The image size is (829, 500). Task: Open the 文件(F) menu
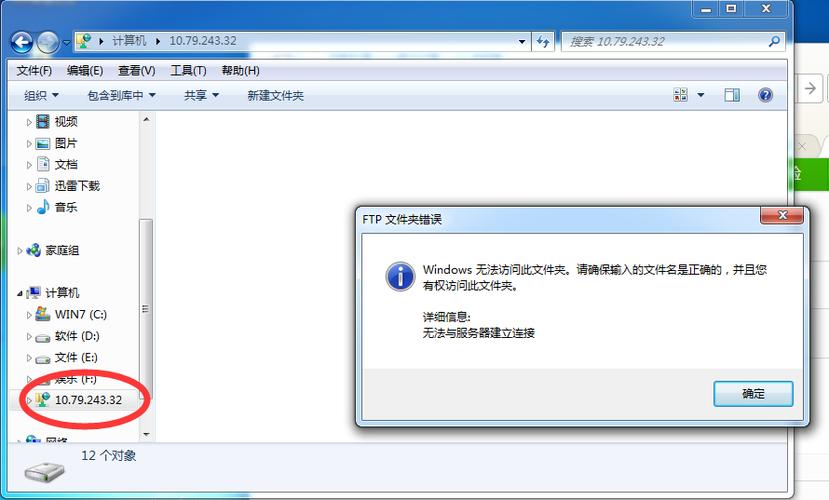[34, 70]
